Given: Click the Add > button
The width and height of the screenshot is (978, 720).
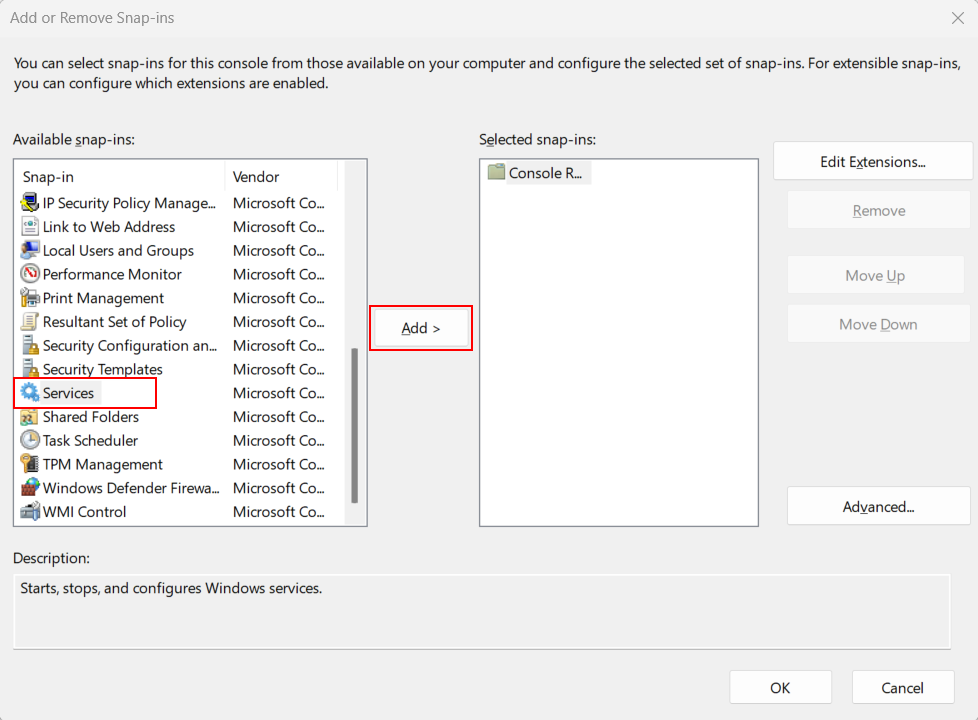Looking at the screenshot, I should (421, 328).
